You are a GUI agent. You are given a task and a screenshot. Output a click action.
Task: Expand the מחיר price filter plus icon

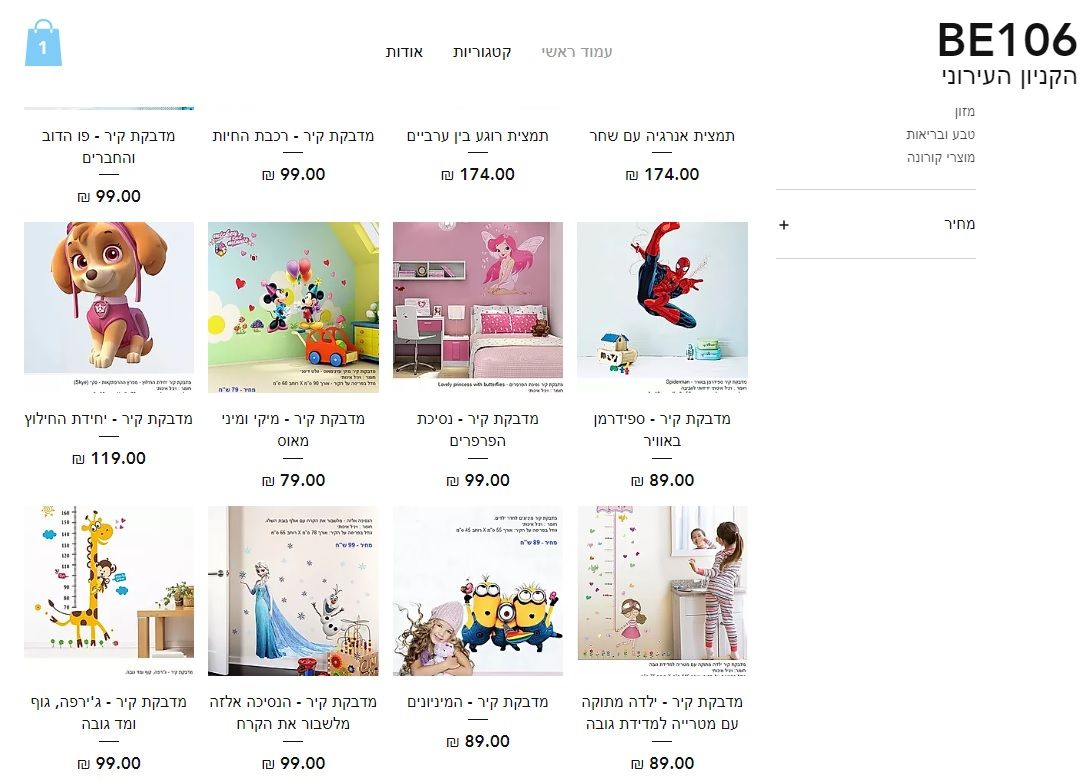click(783, 225)
